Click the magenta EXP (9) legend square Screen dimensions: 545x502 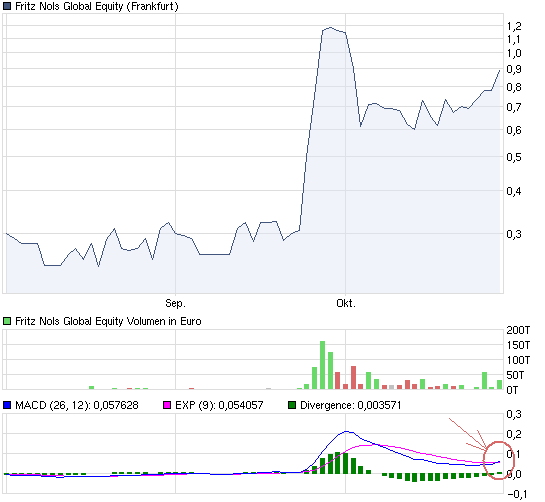click(x=167, y=405)
